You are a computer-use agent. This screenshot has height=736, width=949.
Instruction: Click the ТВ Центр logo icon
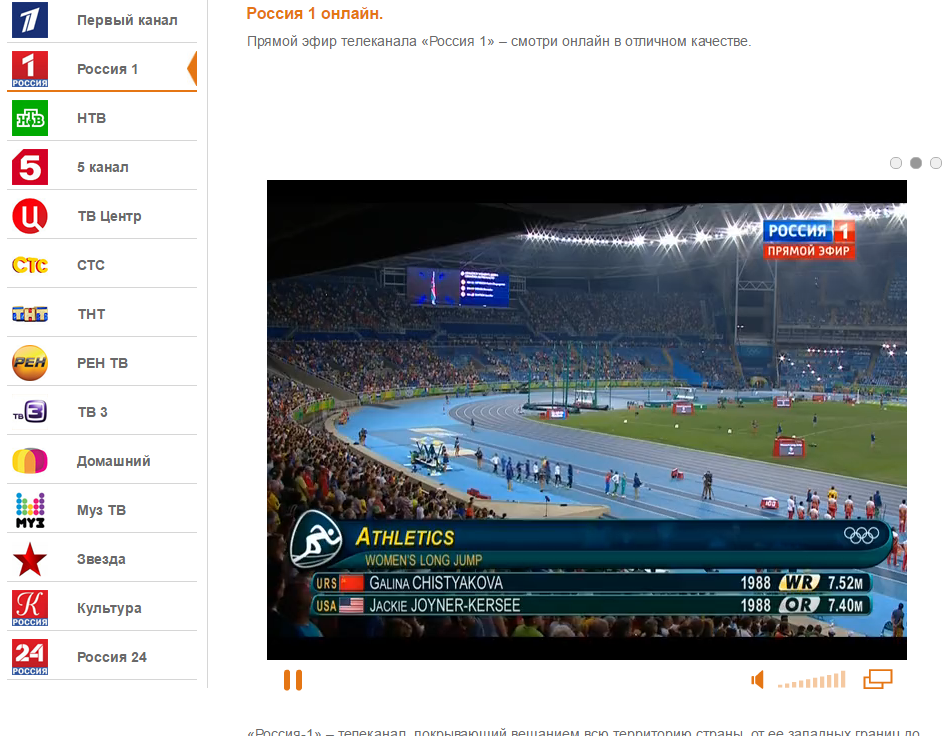coord(30,216)
